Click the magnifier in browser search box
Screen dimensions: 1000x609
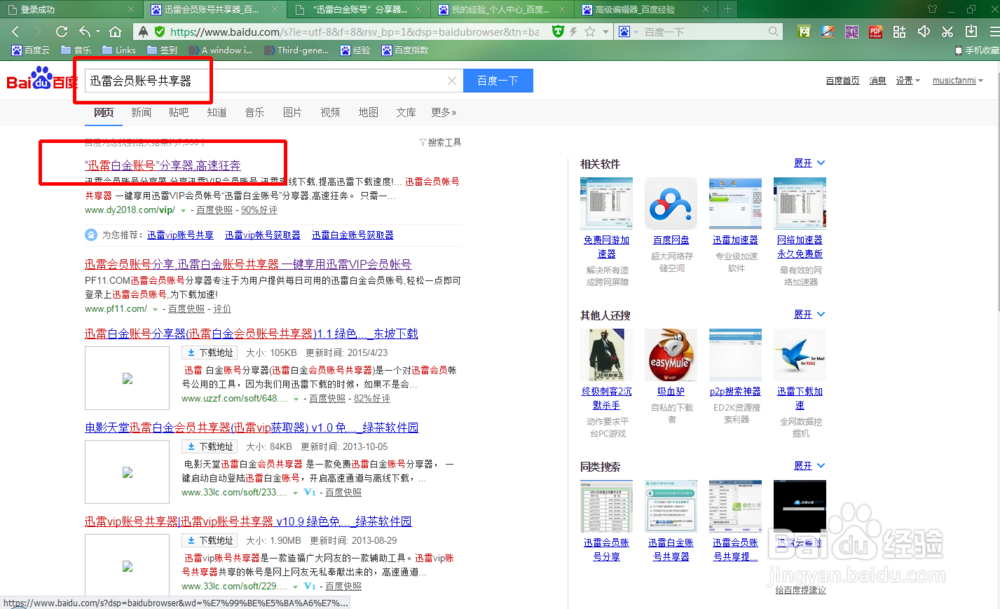coord(773,31)
